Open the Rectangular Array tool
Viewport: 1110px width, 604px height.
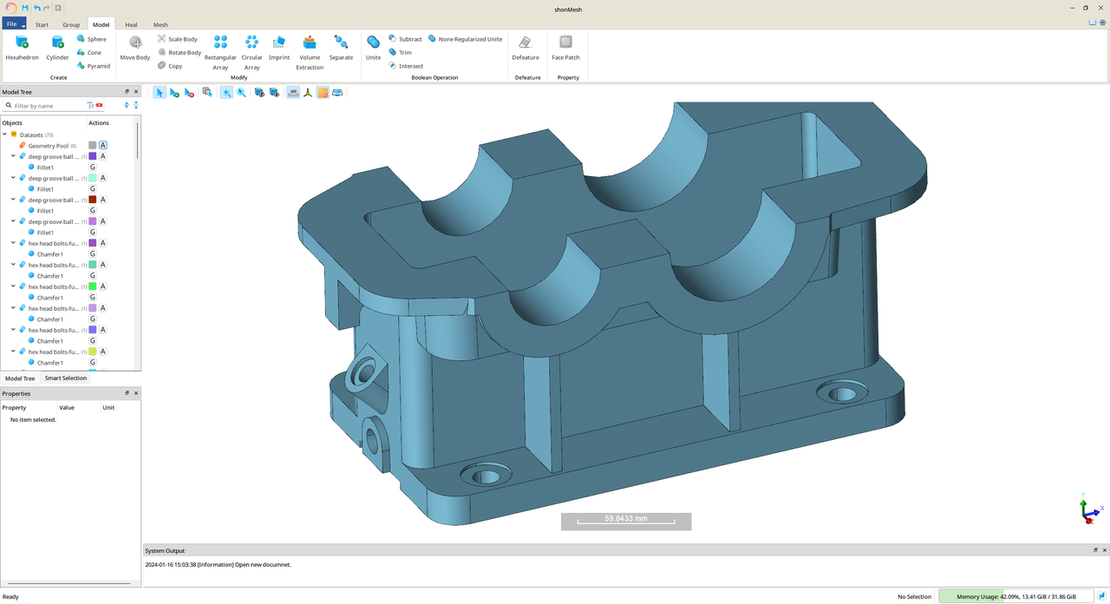click(x=220, y=42)
